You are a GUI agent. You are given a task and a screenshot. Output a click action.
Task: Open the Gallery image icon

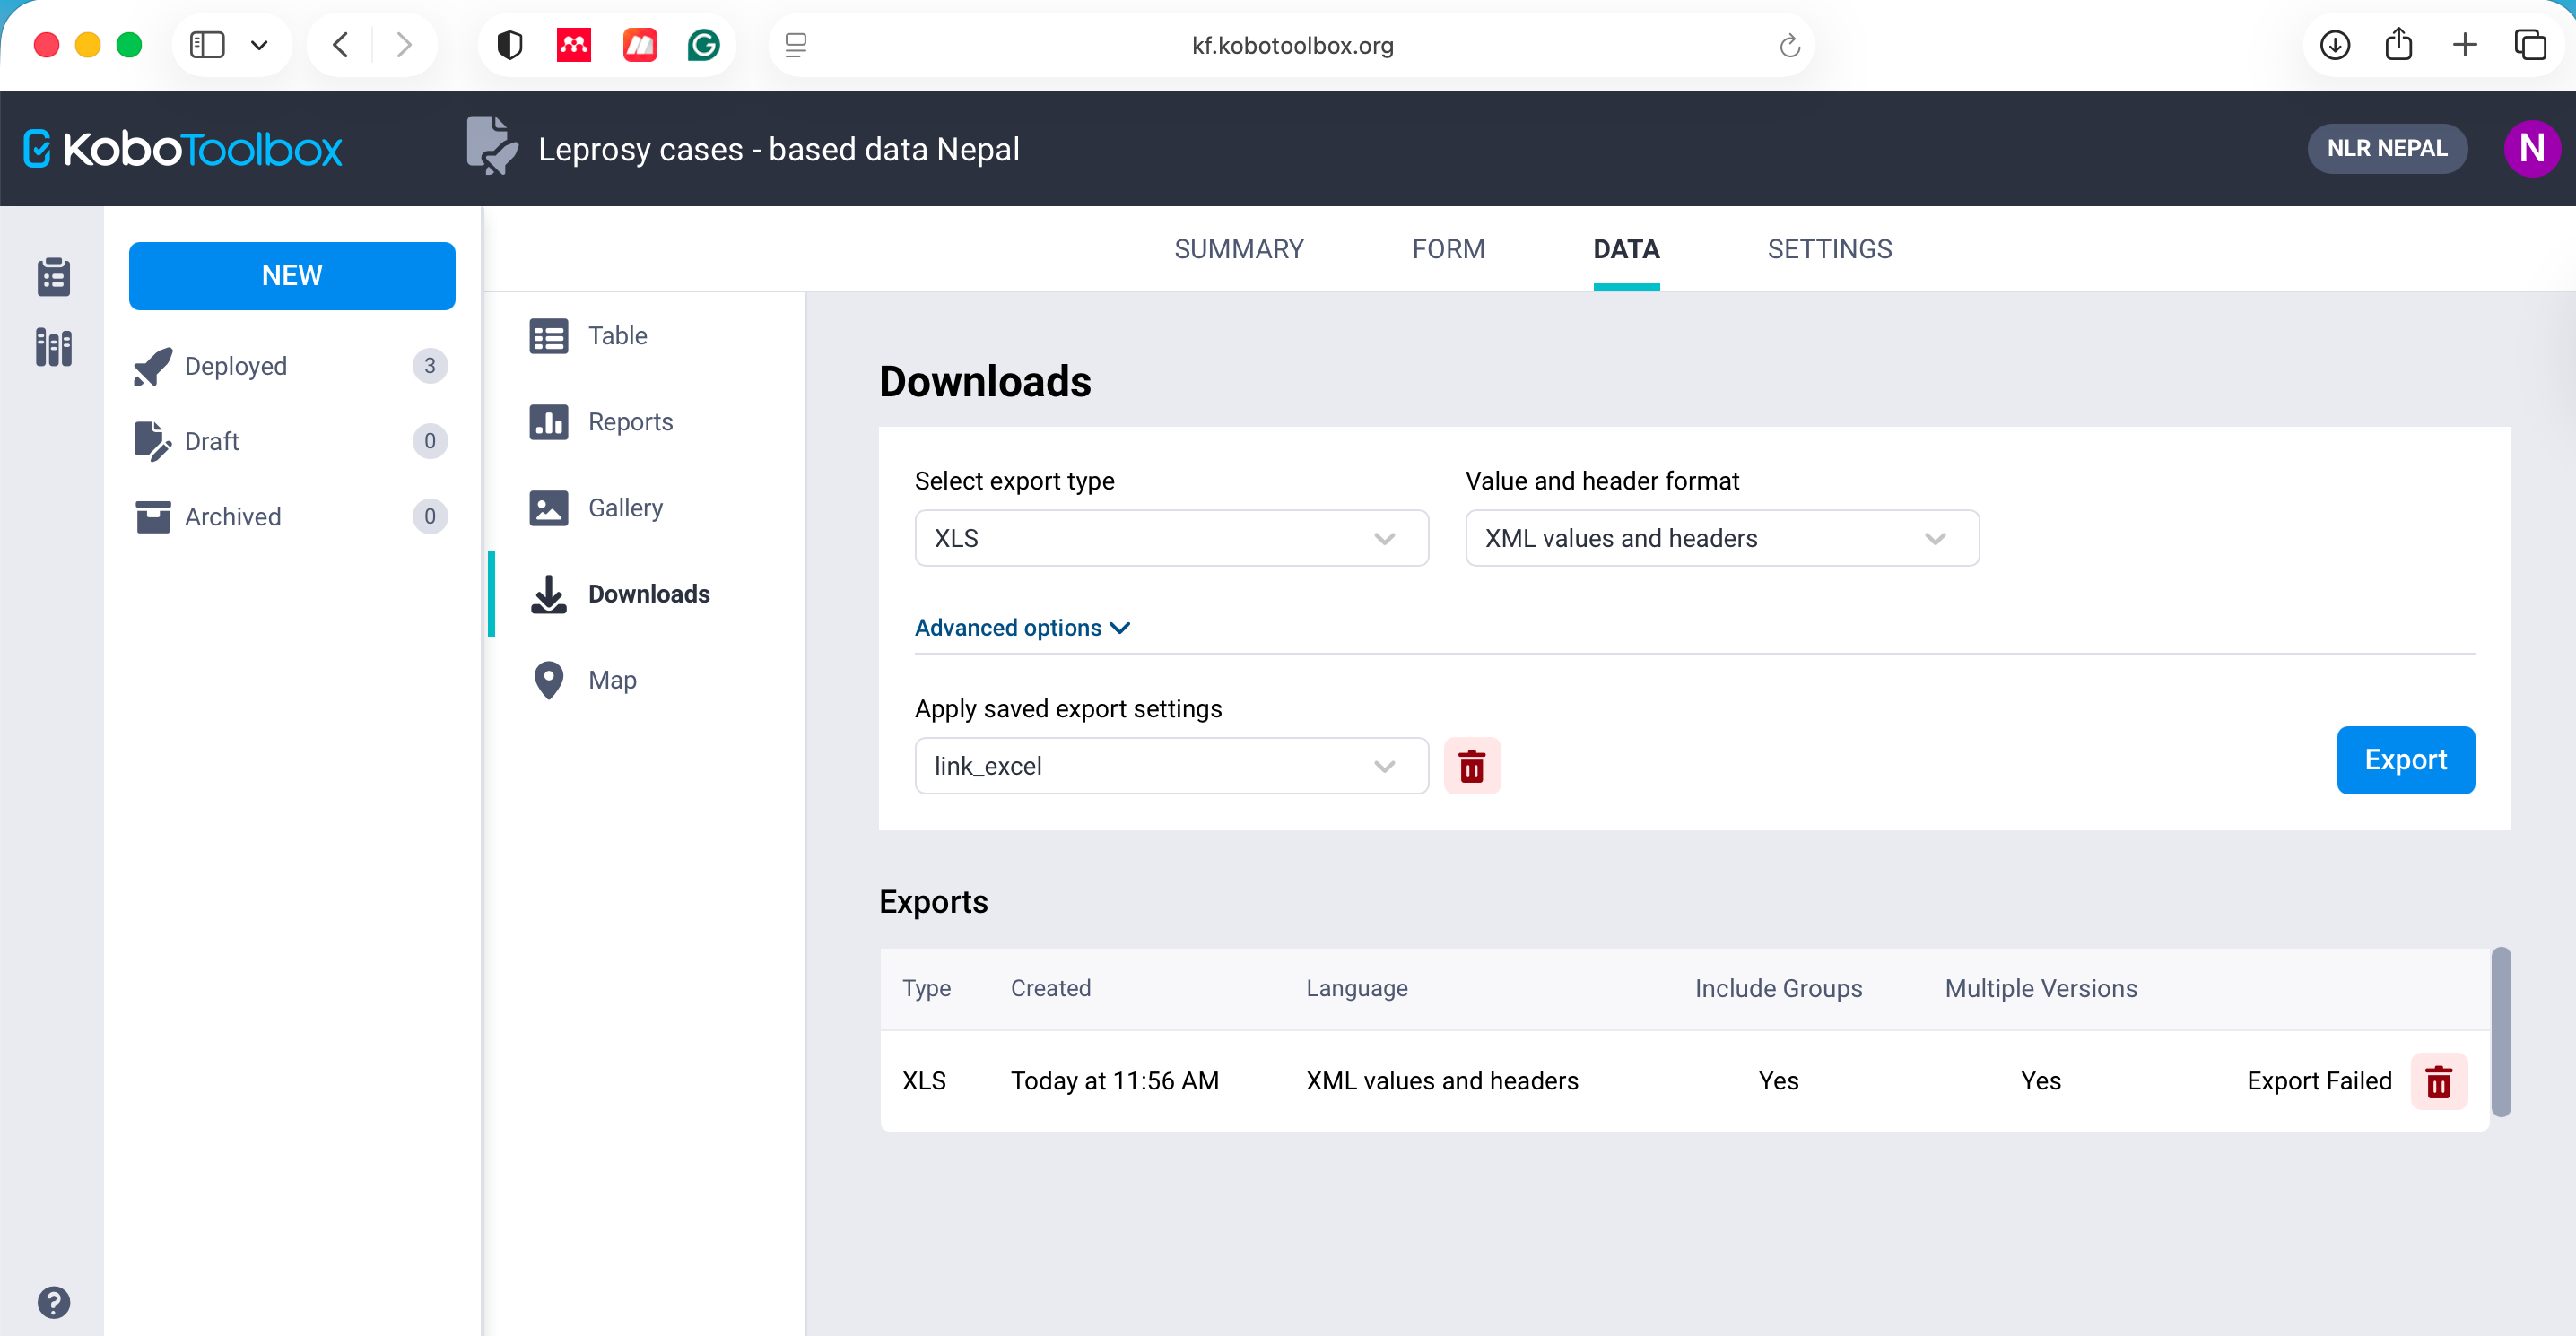coord(548,508)
